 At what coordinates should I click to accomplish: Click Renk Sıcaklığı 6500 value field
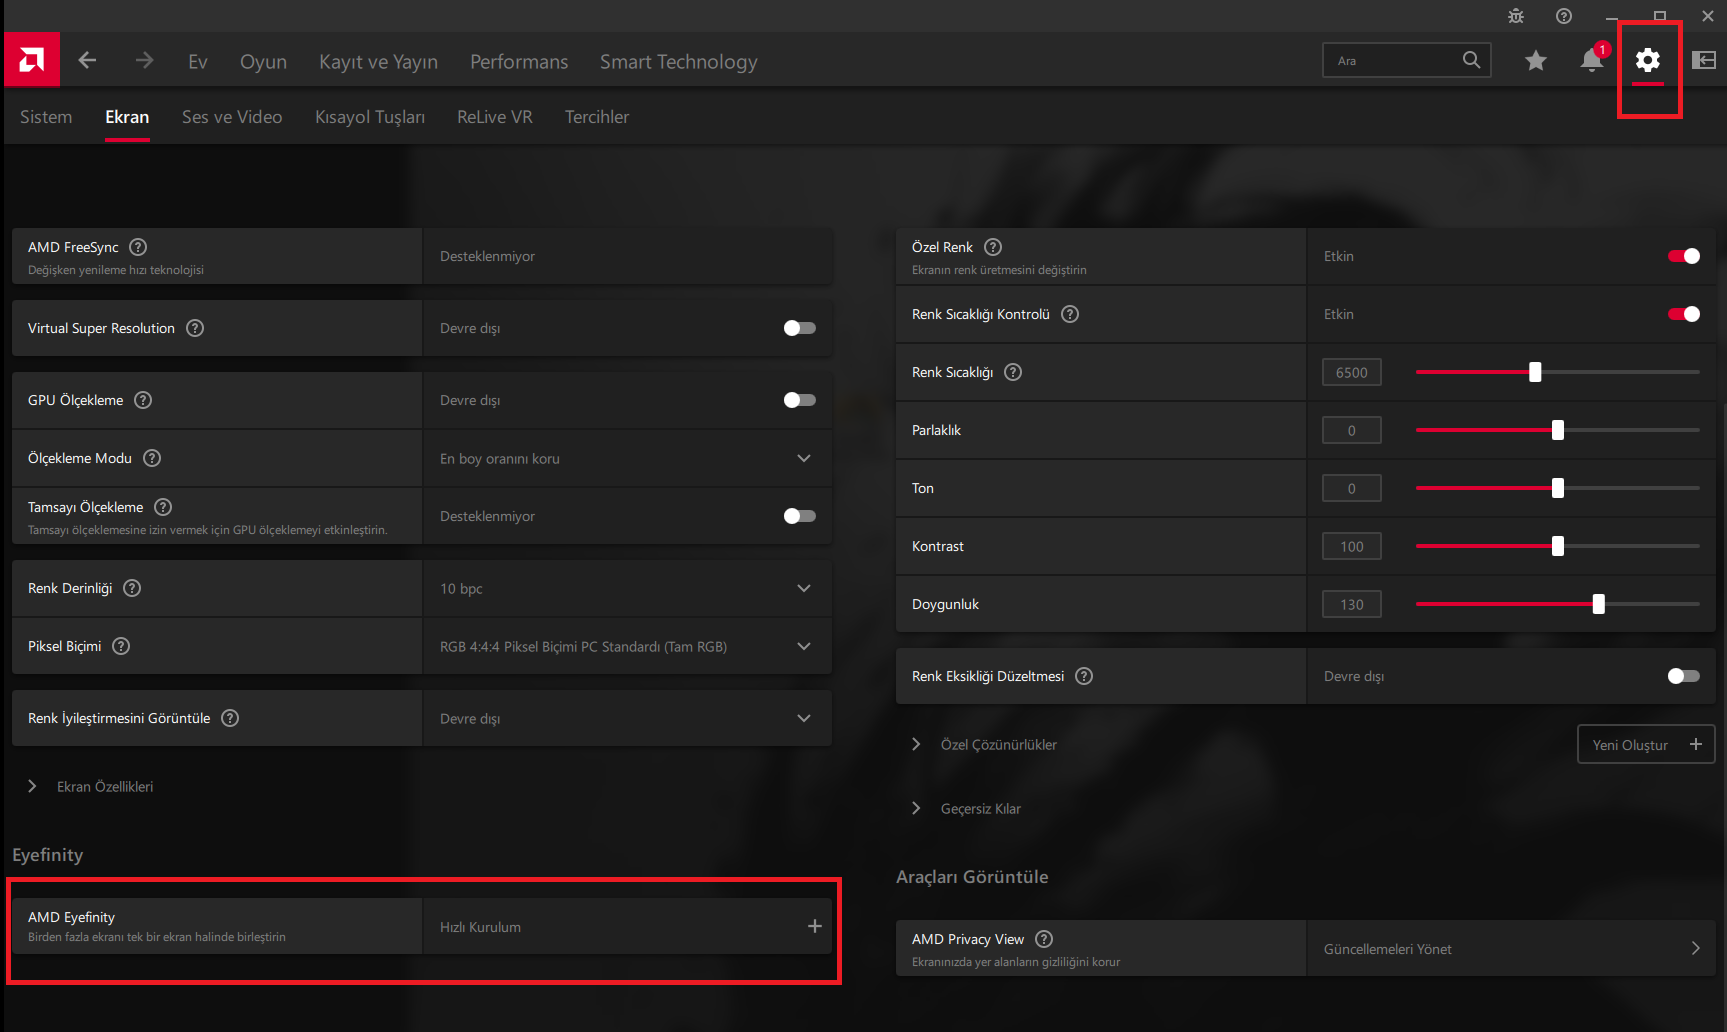[1352, 372]
